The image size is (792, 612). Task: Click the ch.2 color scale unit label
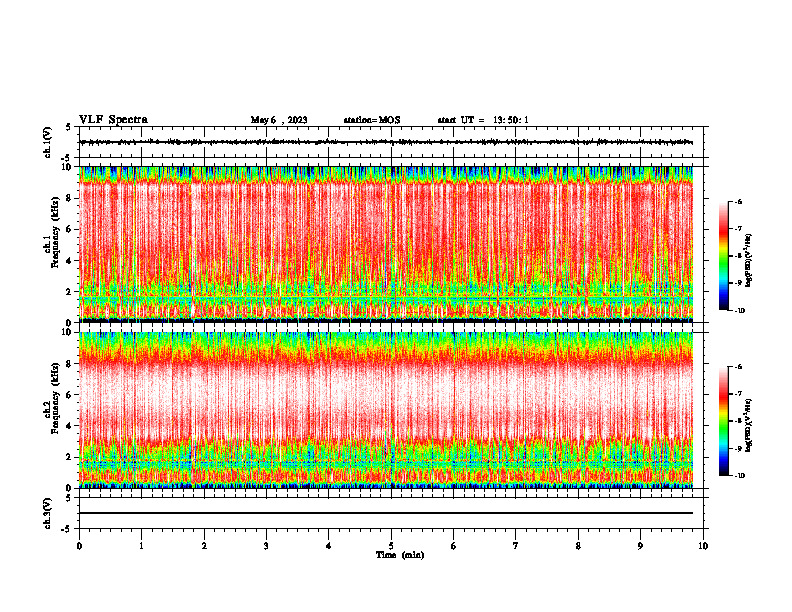tap(750, 426)
